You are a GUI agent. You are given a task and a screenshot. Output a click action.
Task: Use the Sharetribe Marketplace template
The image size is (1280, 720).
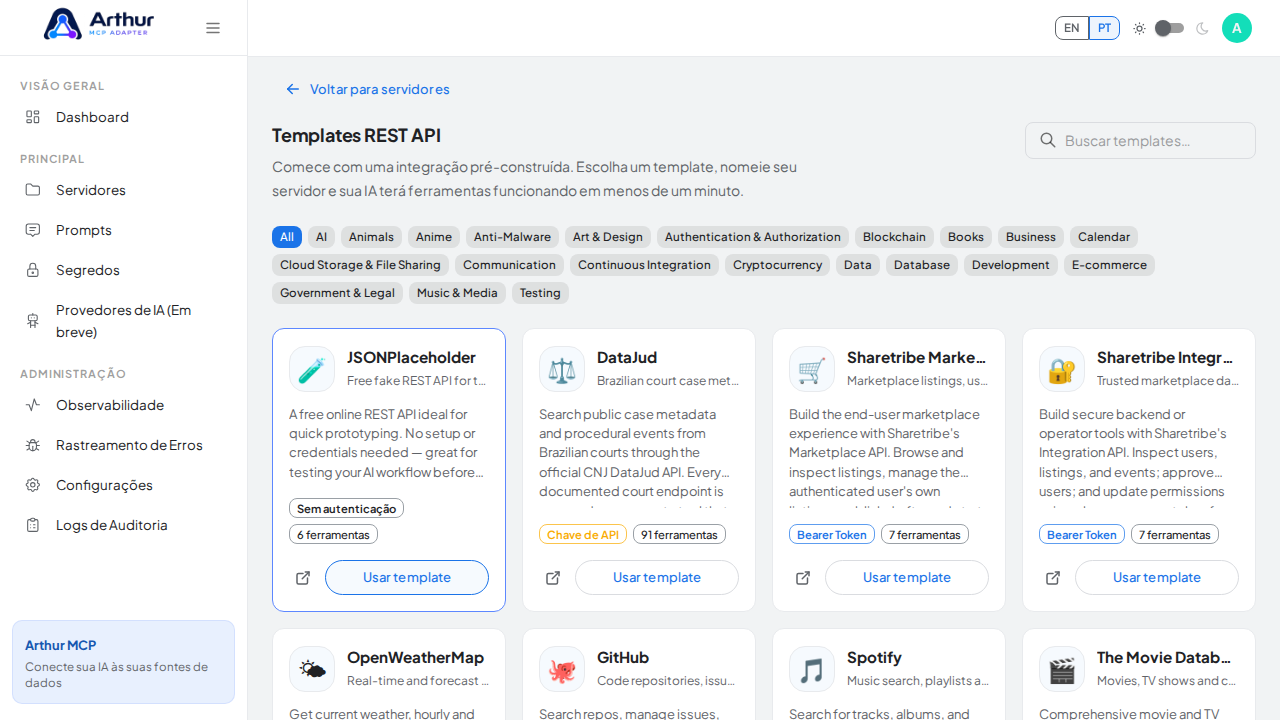[907, 578]
